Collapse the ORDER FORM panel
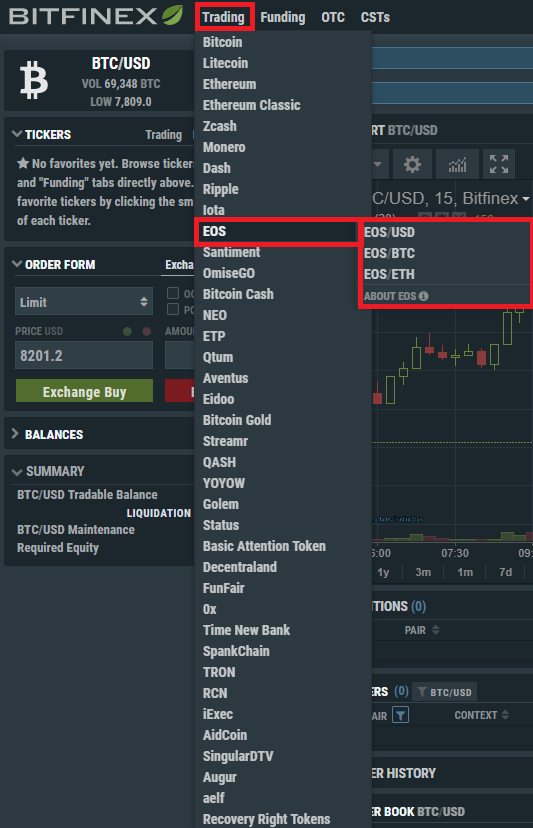The width and height of the screenshot is (533, 828). 17,264
